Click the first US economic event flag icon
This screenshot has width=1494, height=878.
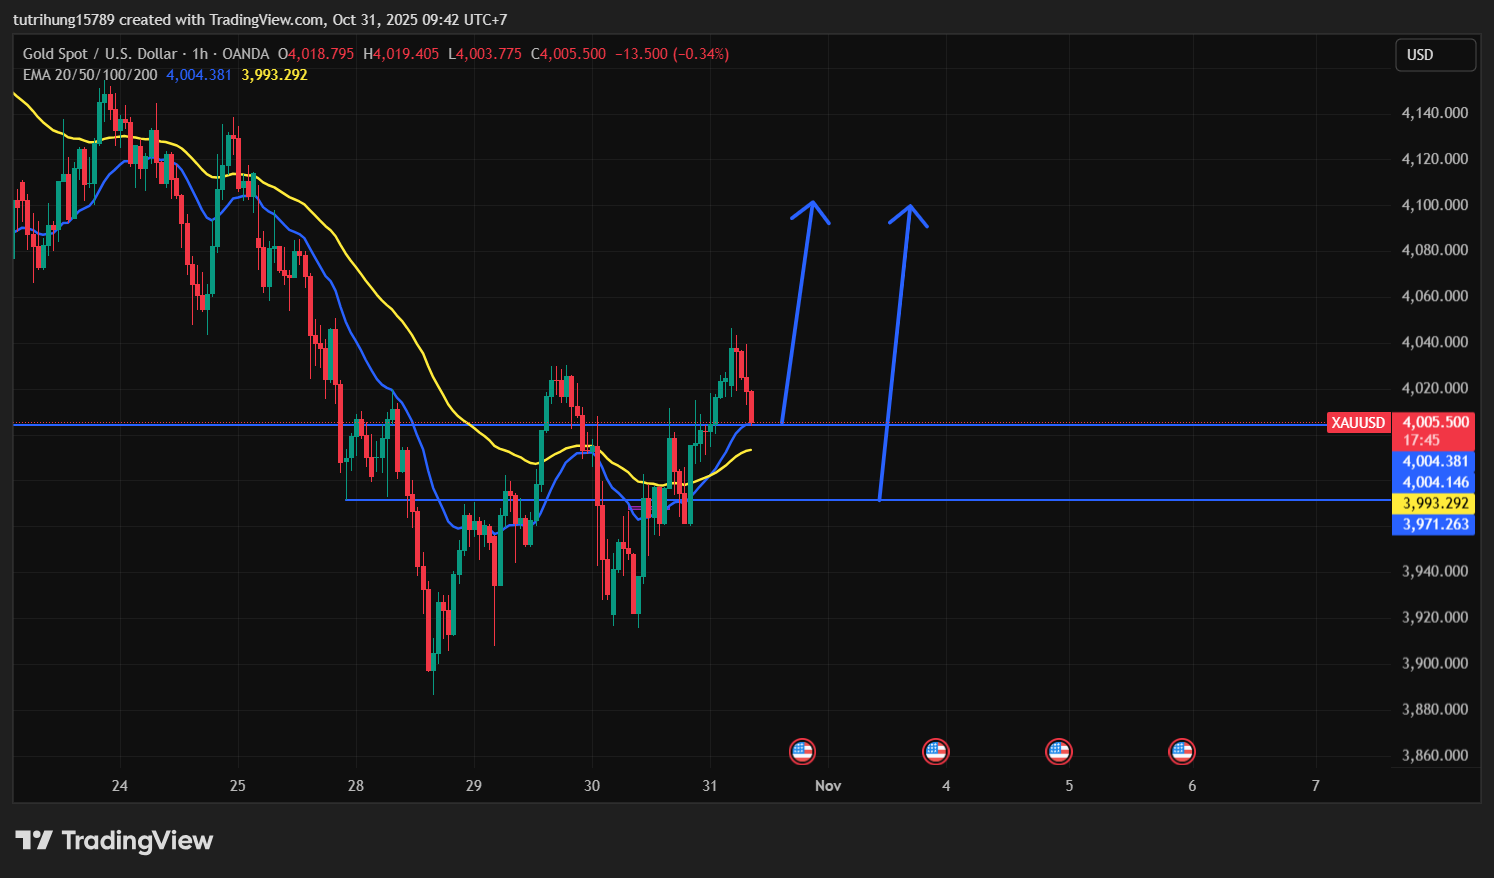click(x=802, y=751)
